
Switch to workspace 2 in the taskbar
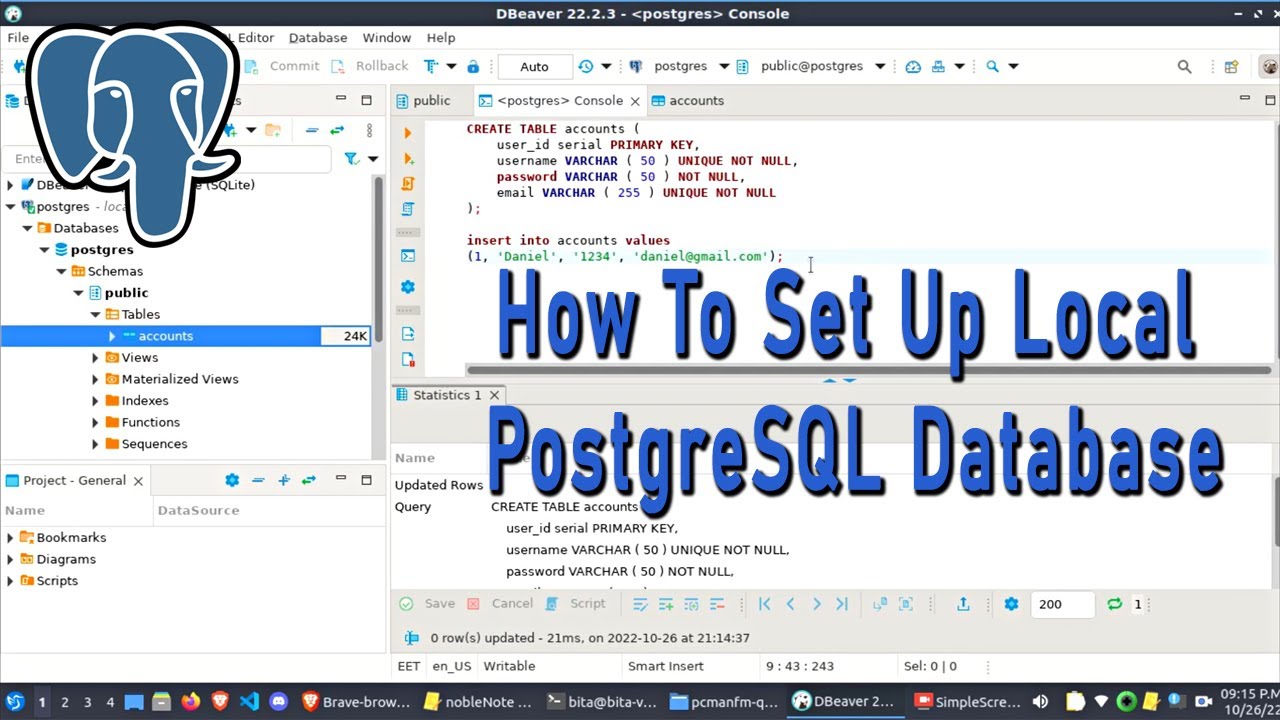click(65, 702)
